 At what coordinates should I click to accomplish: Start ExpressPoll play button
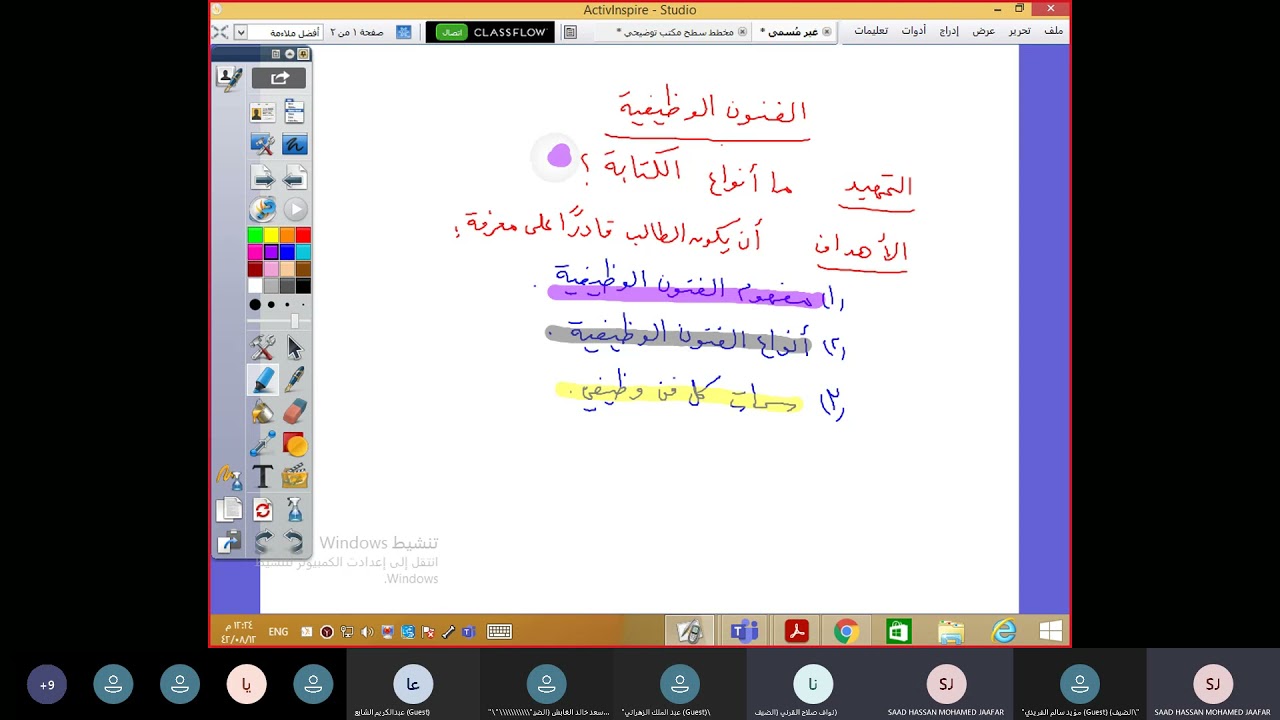tap(295, 210)
